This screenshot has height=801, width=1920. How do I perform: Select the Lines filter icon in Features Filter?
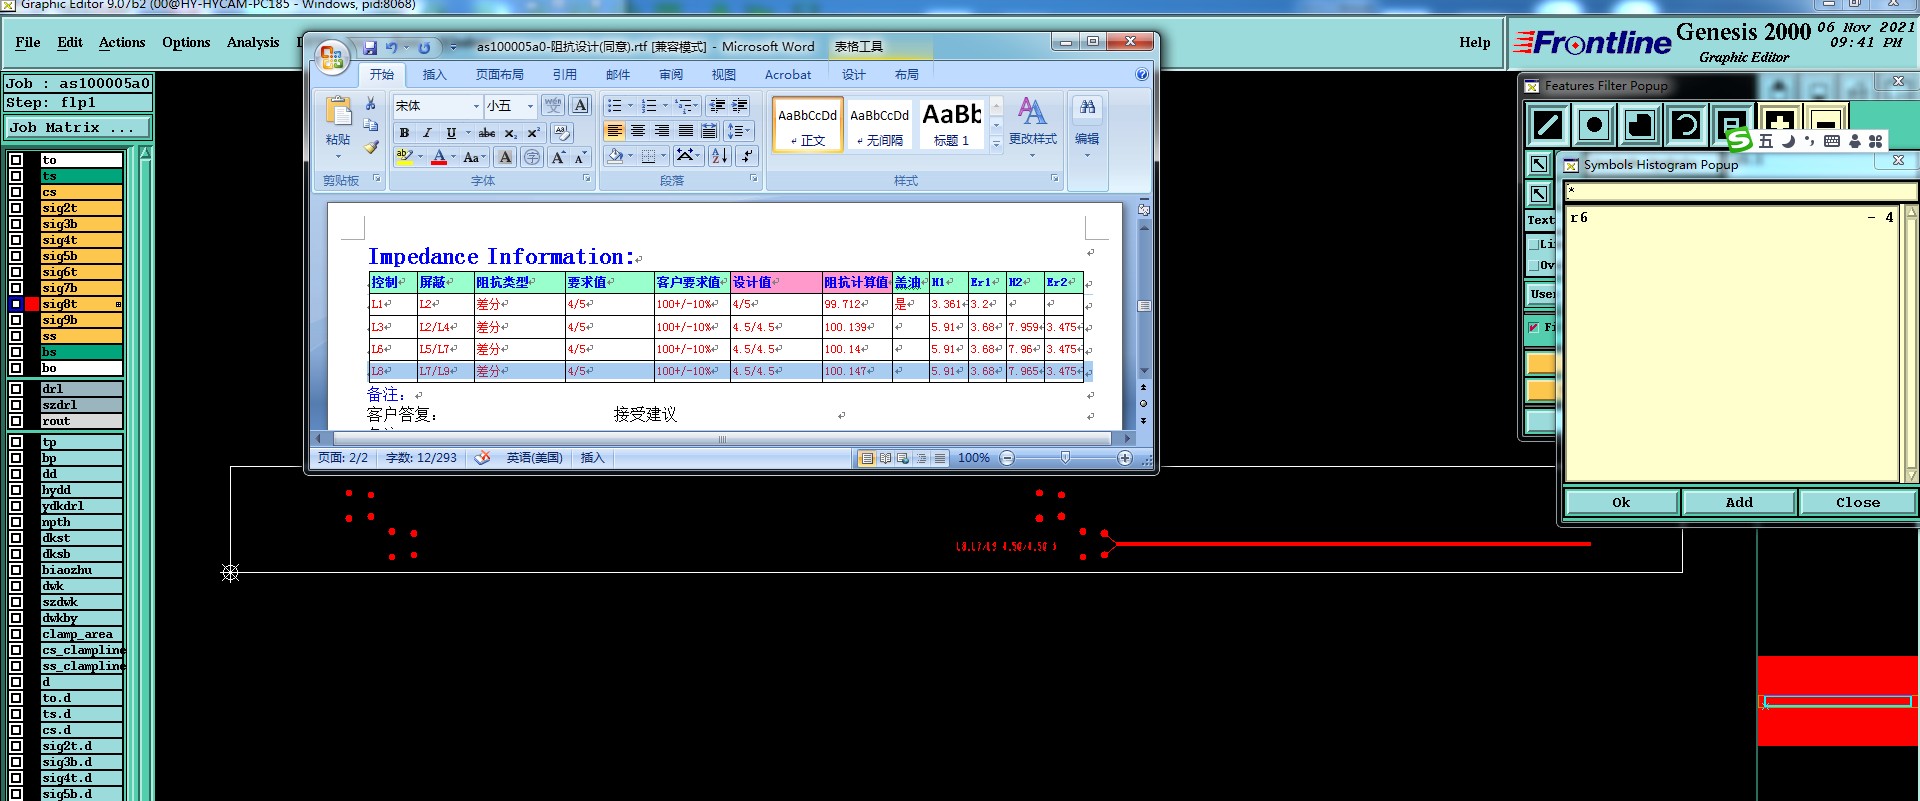click(x=1548, y=125)
